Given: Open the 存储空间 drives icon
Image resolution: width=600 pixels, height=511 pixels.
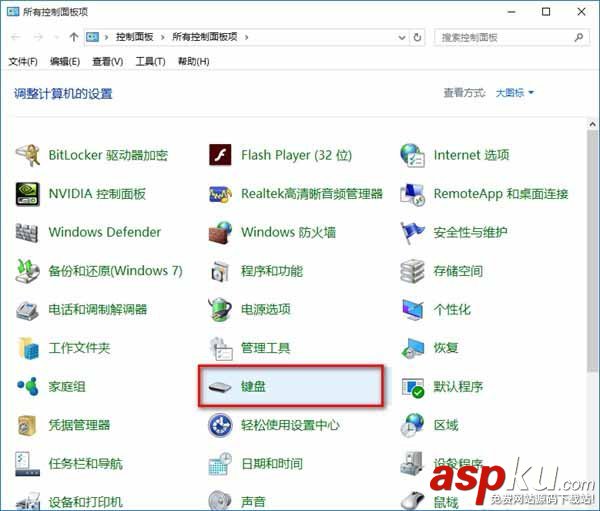Looking at the screenshot, I should [x=412, y=271].
